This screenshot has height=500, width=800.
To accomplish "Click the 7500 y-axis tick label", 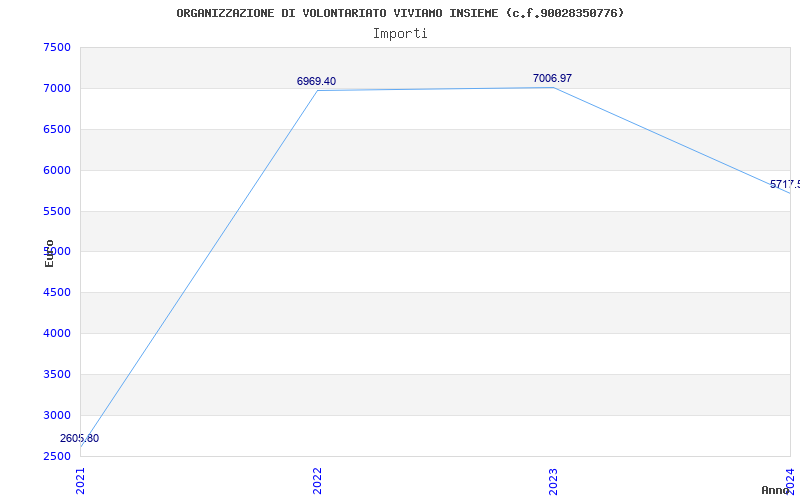I will click(x=57, y=47).
